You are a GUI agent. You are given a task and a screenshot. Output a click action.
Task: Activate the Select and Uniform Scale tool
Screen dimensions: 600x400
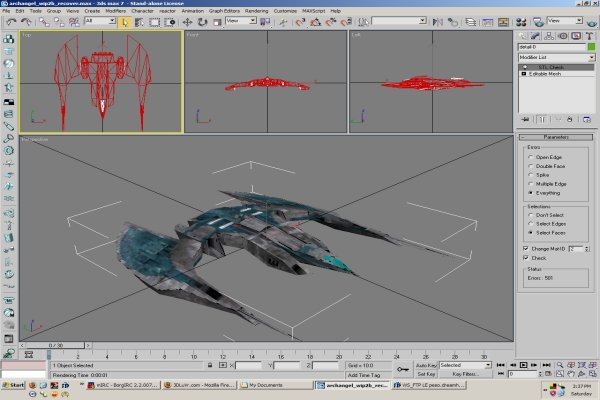(x=217, y=22)
